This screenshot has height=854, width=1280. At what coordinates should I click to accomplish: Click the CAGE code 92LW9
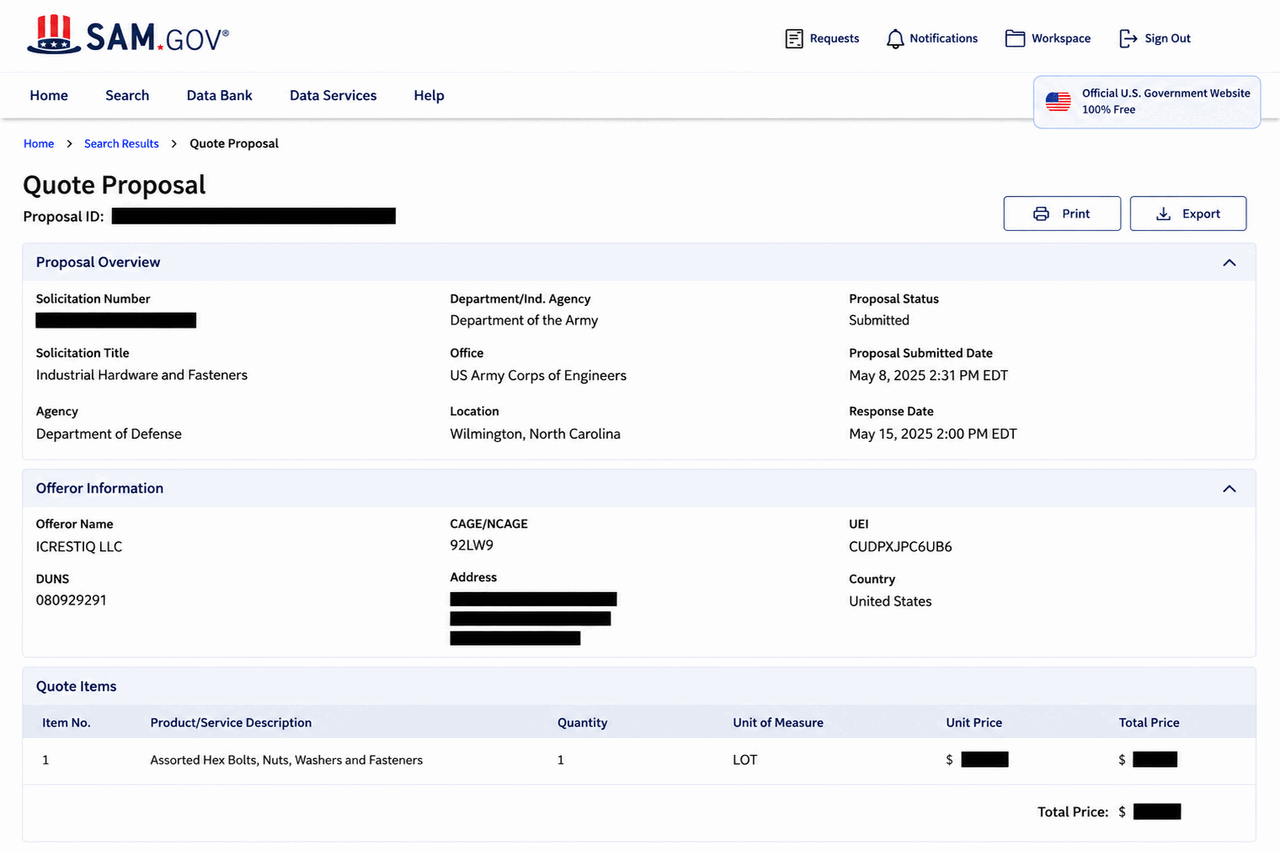[x=472, y=545]
